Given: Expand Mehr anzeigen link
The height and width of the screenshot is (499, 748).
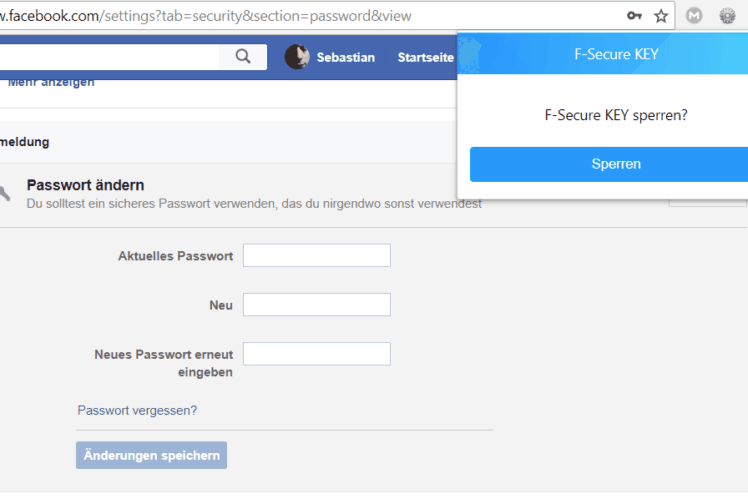Looking at the screenshot, I should (x=51, y=82).
